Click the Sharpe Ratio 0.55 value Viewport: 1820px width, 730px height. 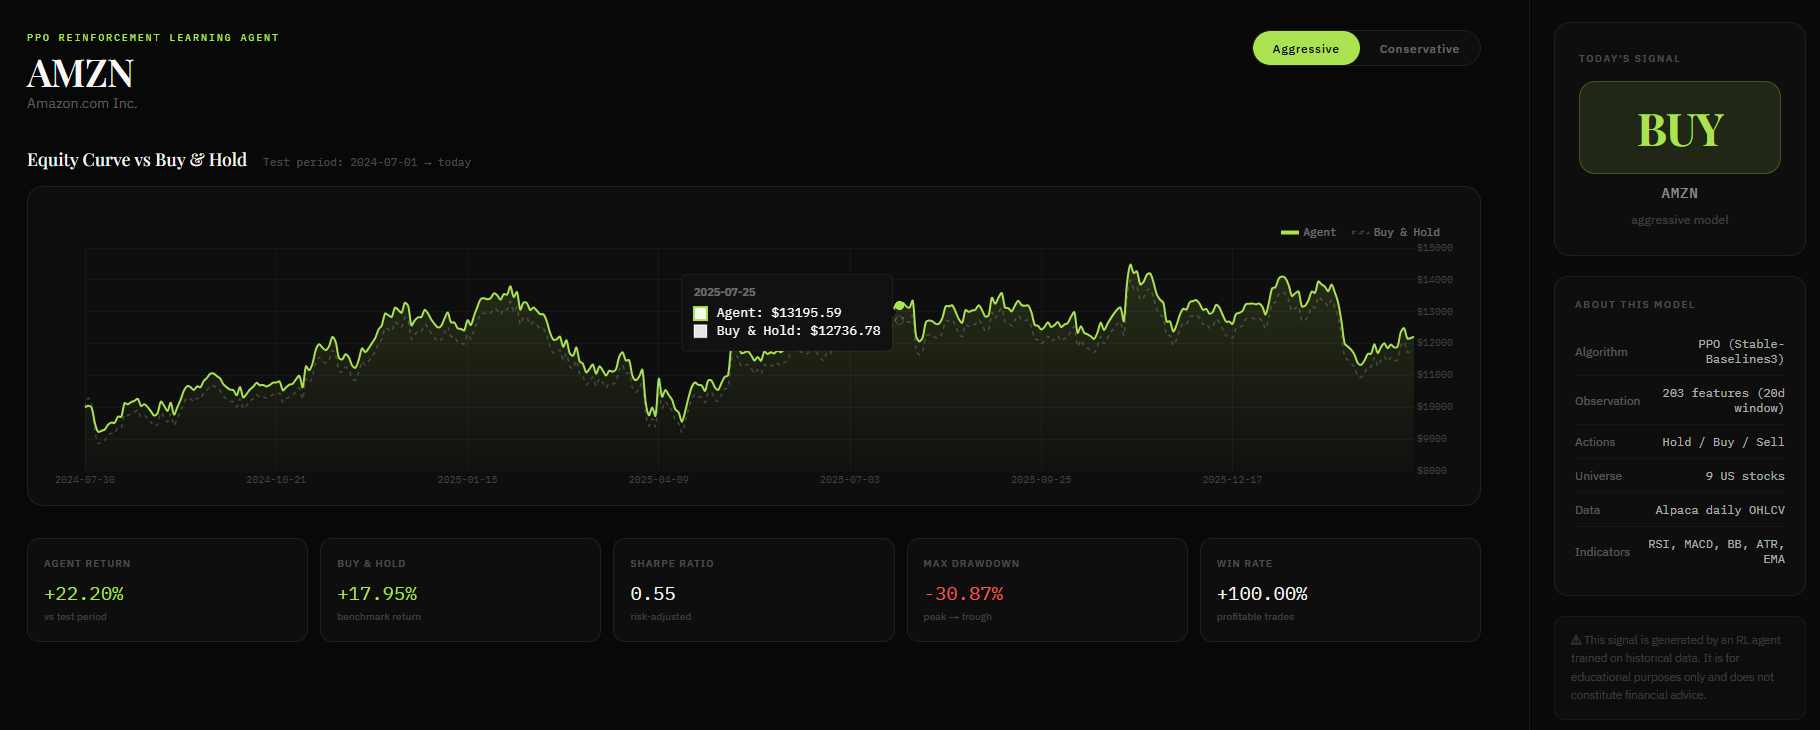click(x=653, y=594)
